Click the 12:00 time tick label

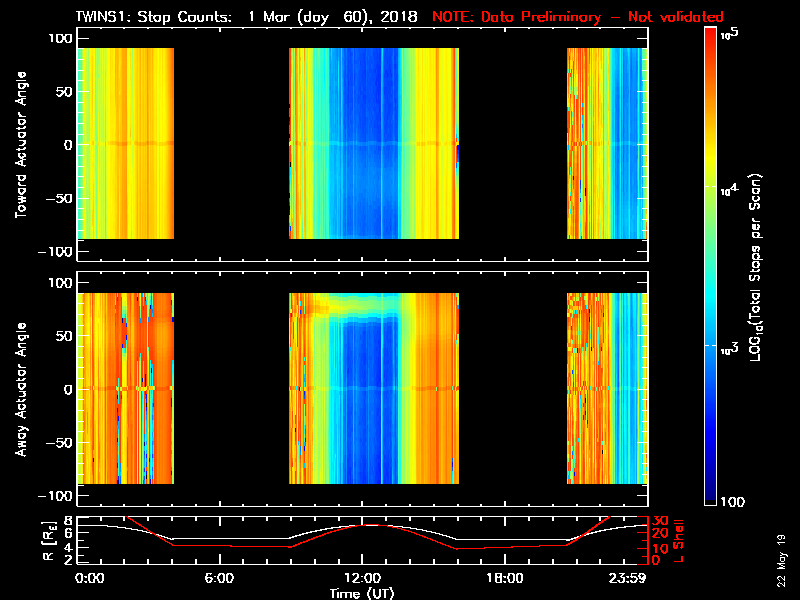coord(362,579)
